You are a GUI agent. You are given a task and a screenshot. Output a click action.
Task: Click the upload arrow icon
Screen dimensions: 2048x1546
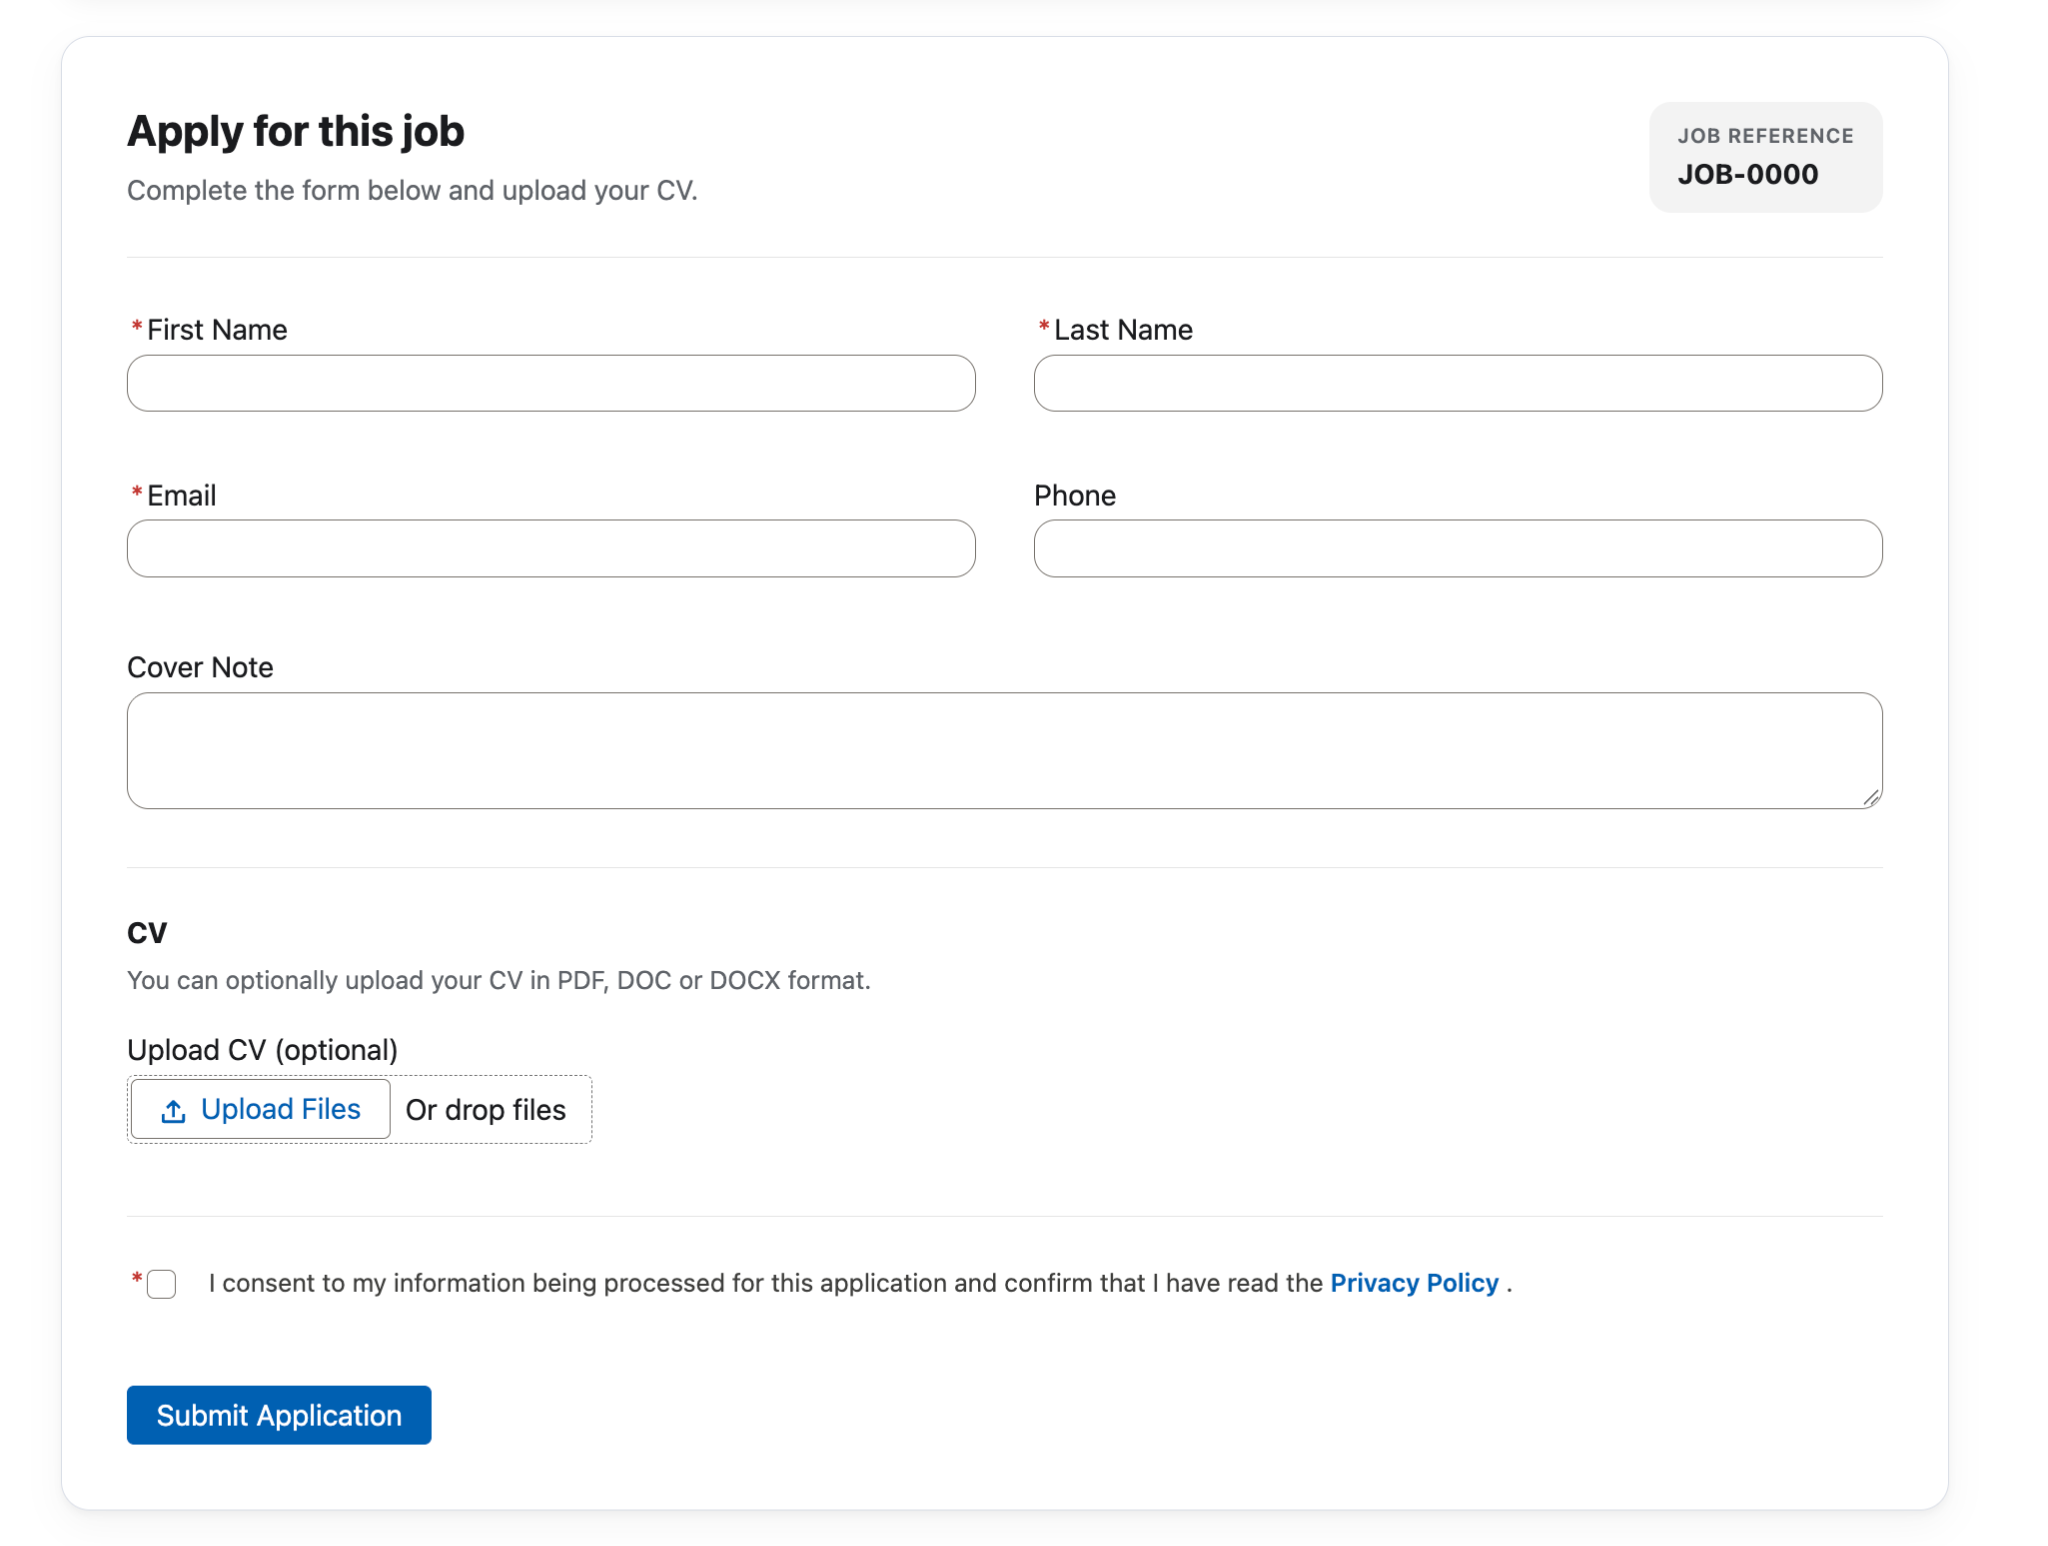pyautogui.click(x=173, y=1111)
